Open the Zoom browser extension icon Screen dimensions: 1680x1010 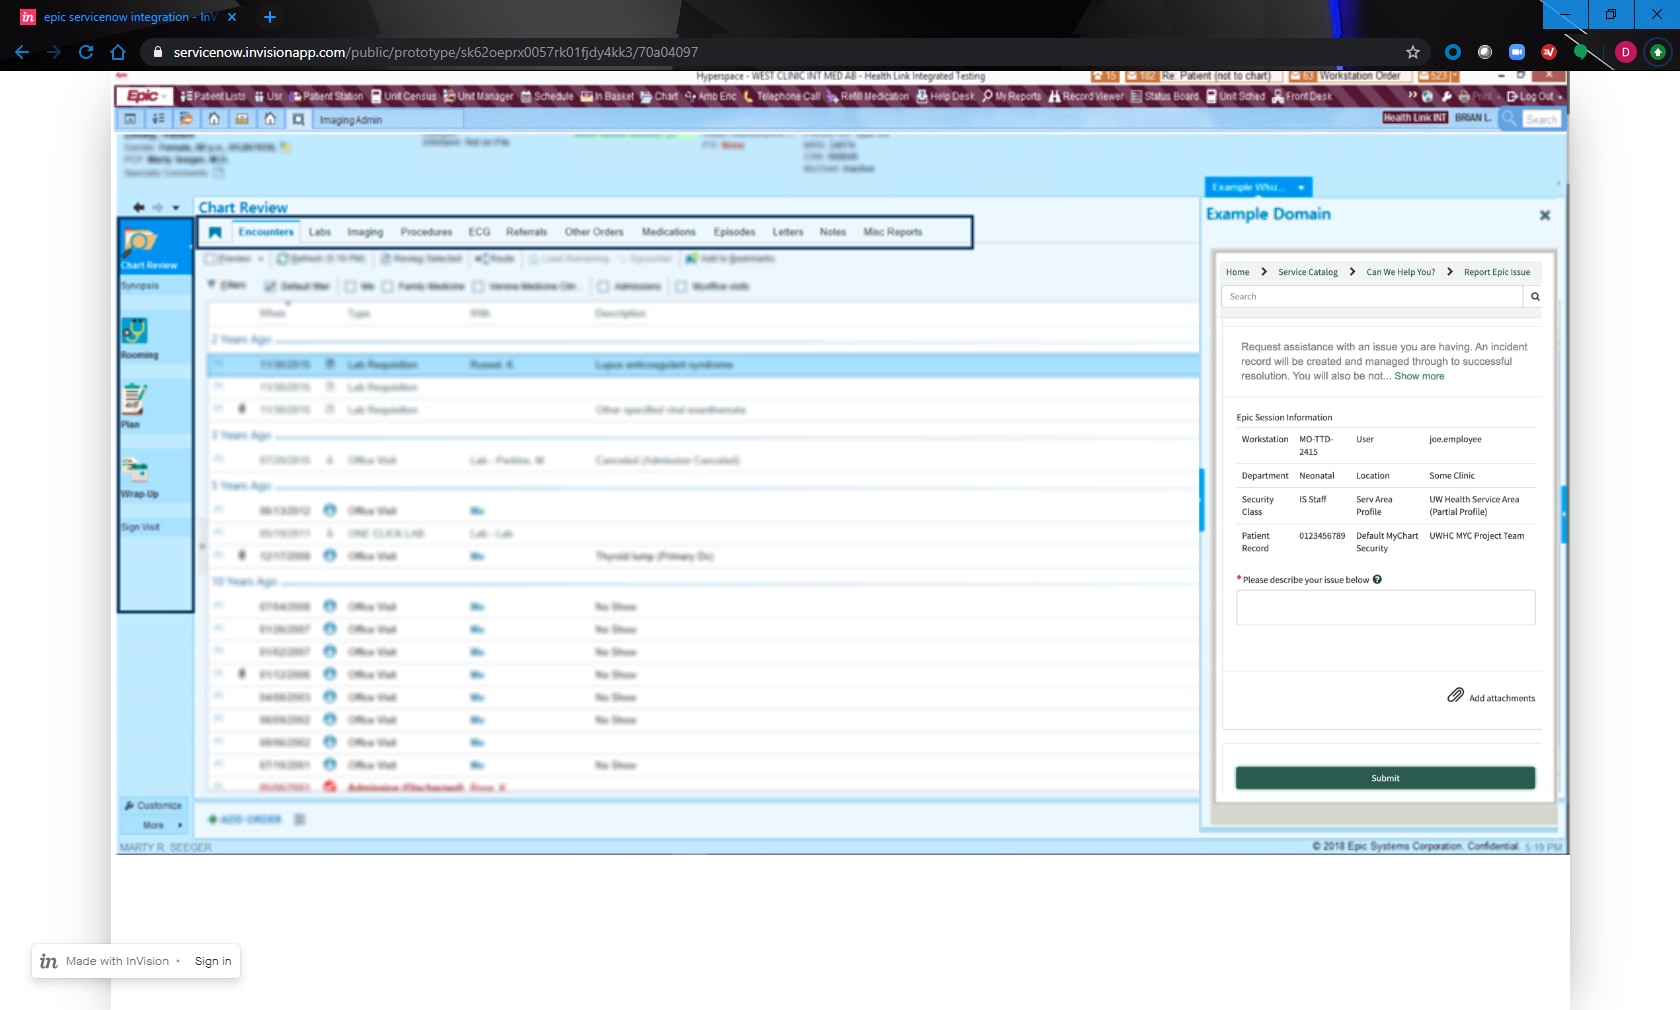(1517, 52)
